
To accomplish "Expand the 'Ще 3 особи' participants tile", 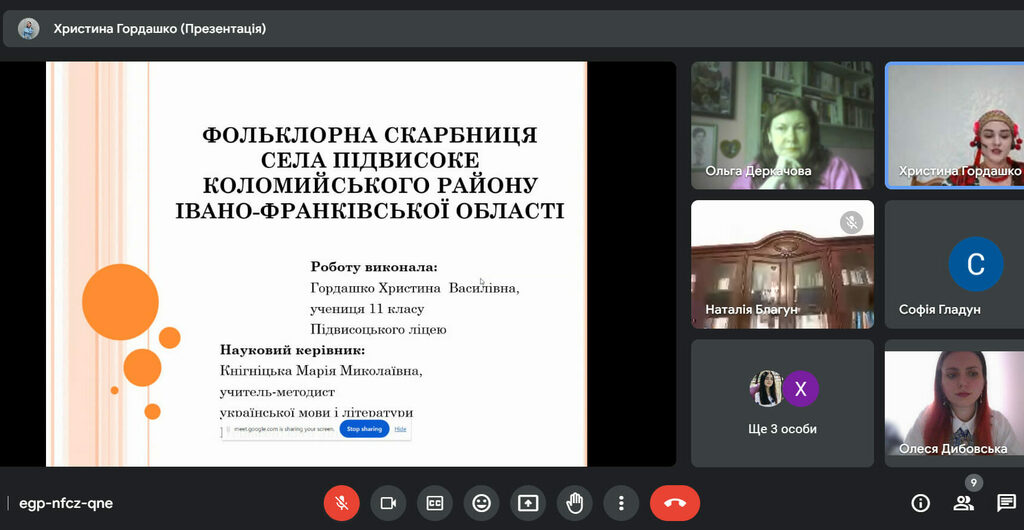I will point(782,403).
